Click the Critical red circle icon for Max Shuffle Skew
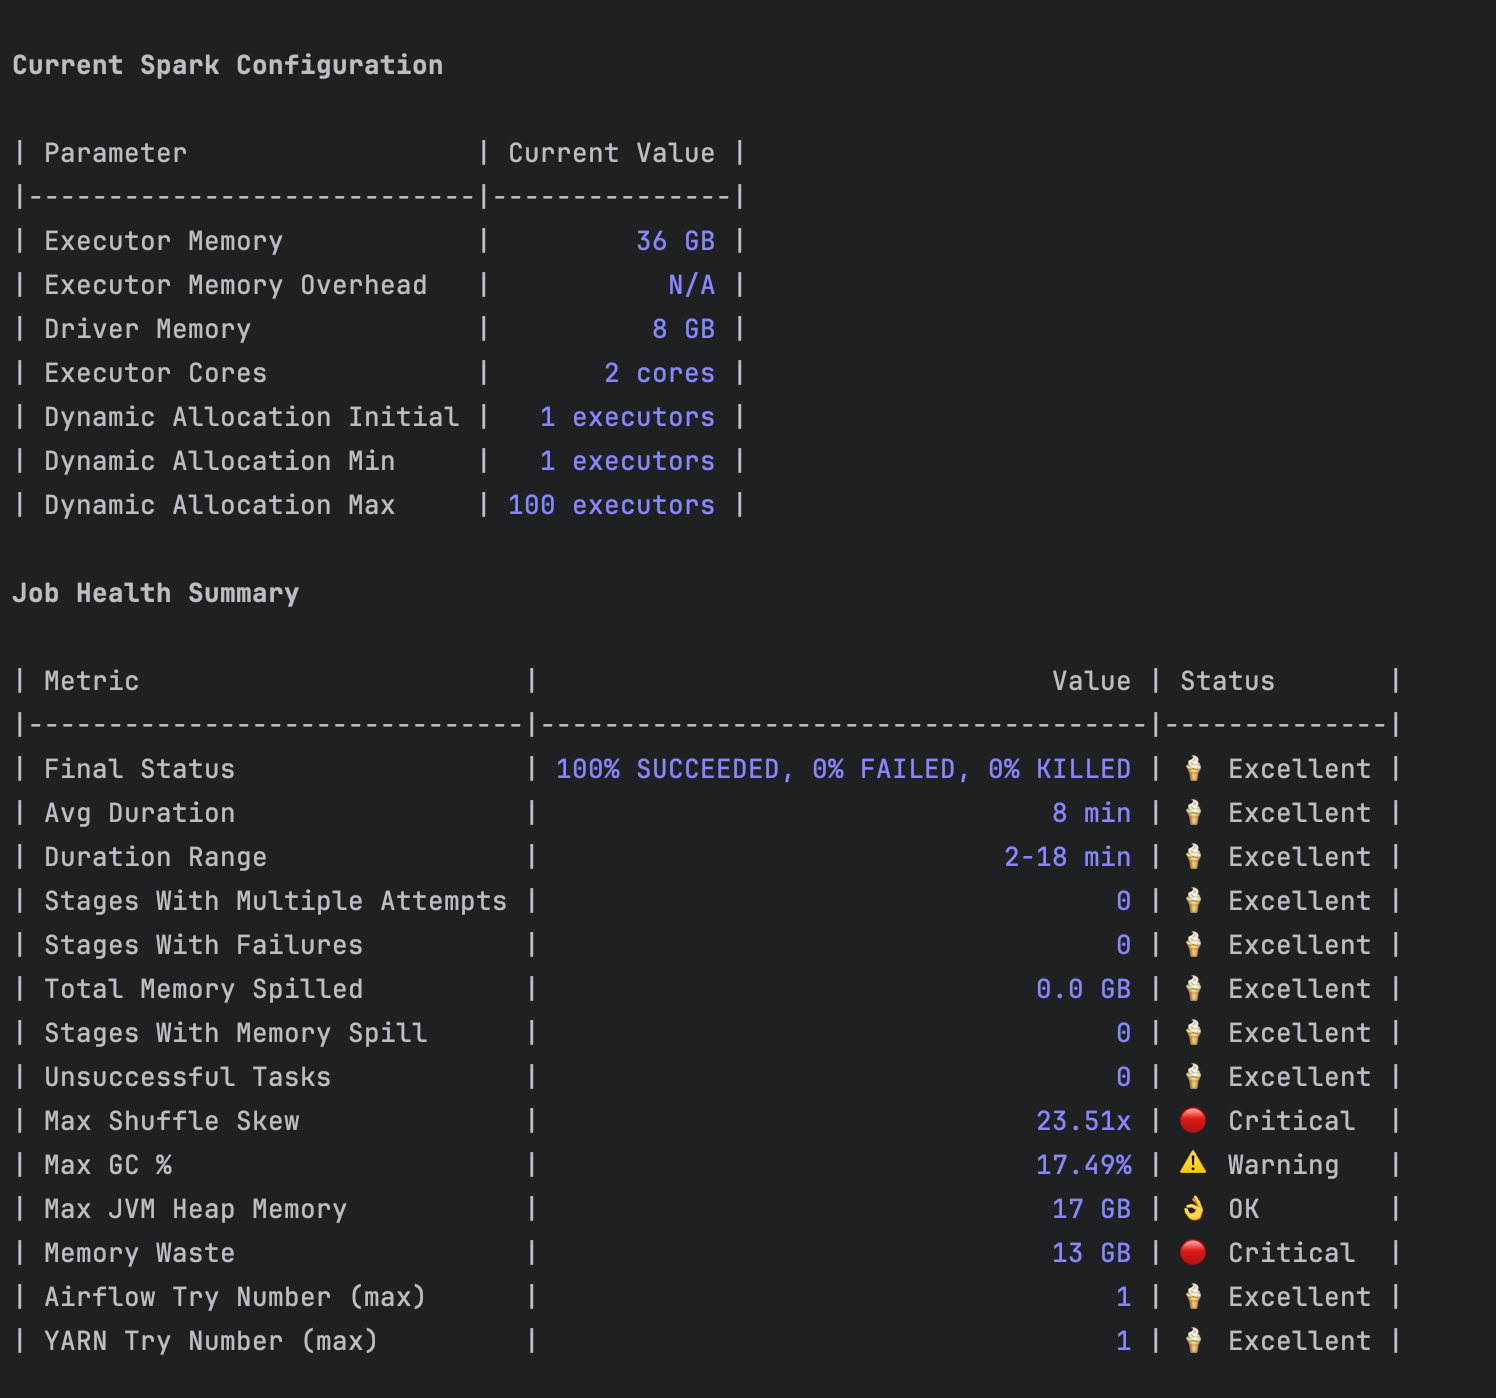Screen dimensions: 1496x1398 pyautogui.click(x=1192, y=1120)
